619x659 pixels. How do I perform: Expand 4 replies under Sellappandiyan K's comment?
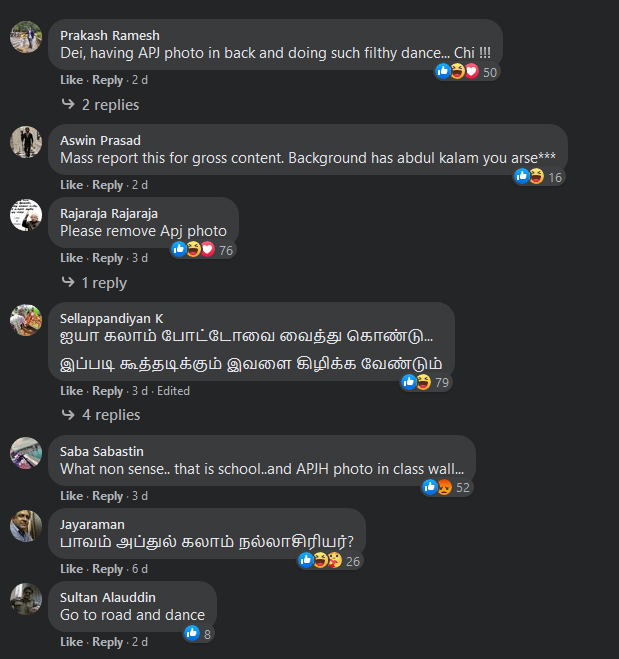point(101,415)
